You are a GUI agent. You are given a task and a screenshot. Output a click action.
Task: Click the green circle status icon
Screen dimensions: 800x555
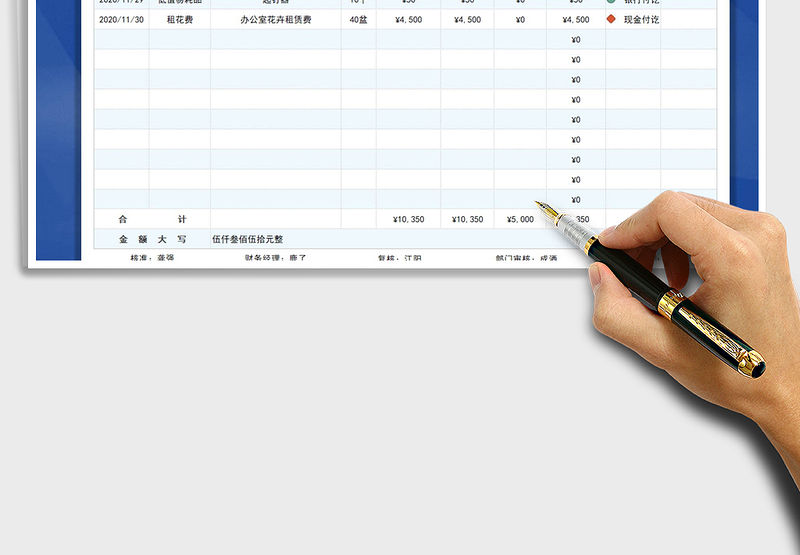611,2
